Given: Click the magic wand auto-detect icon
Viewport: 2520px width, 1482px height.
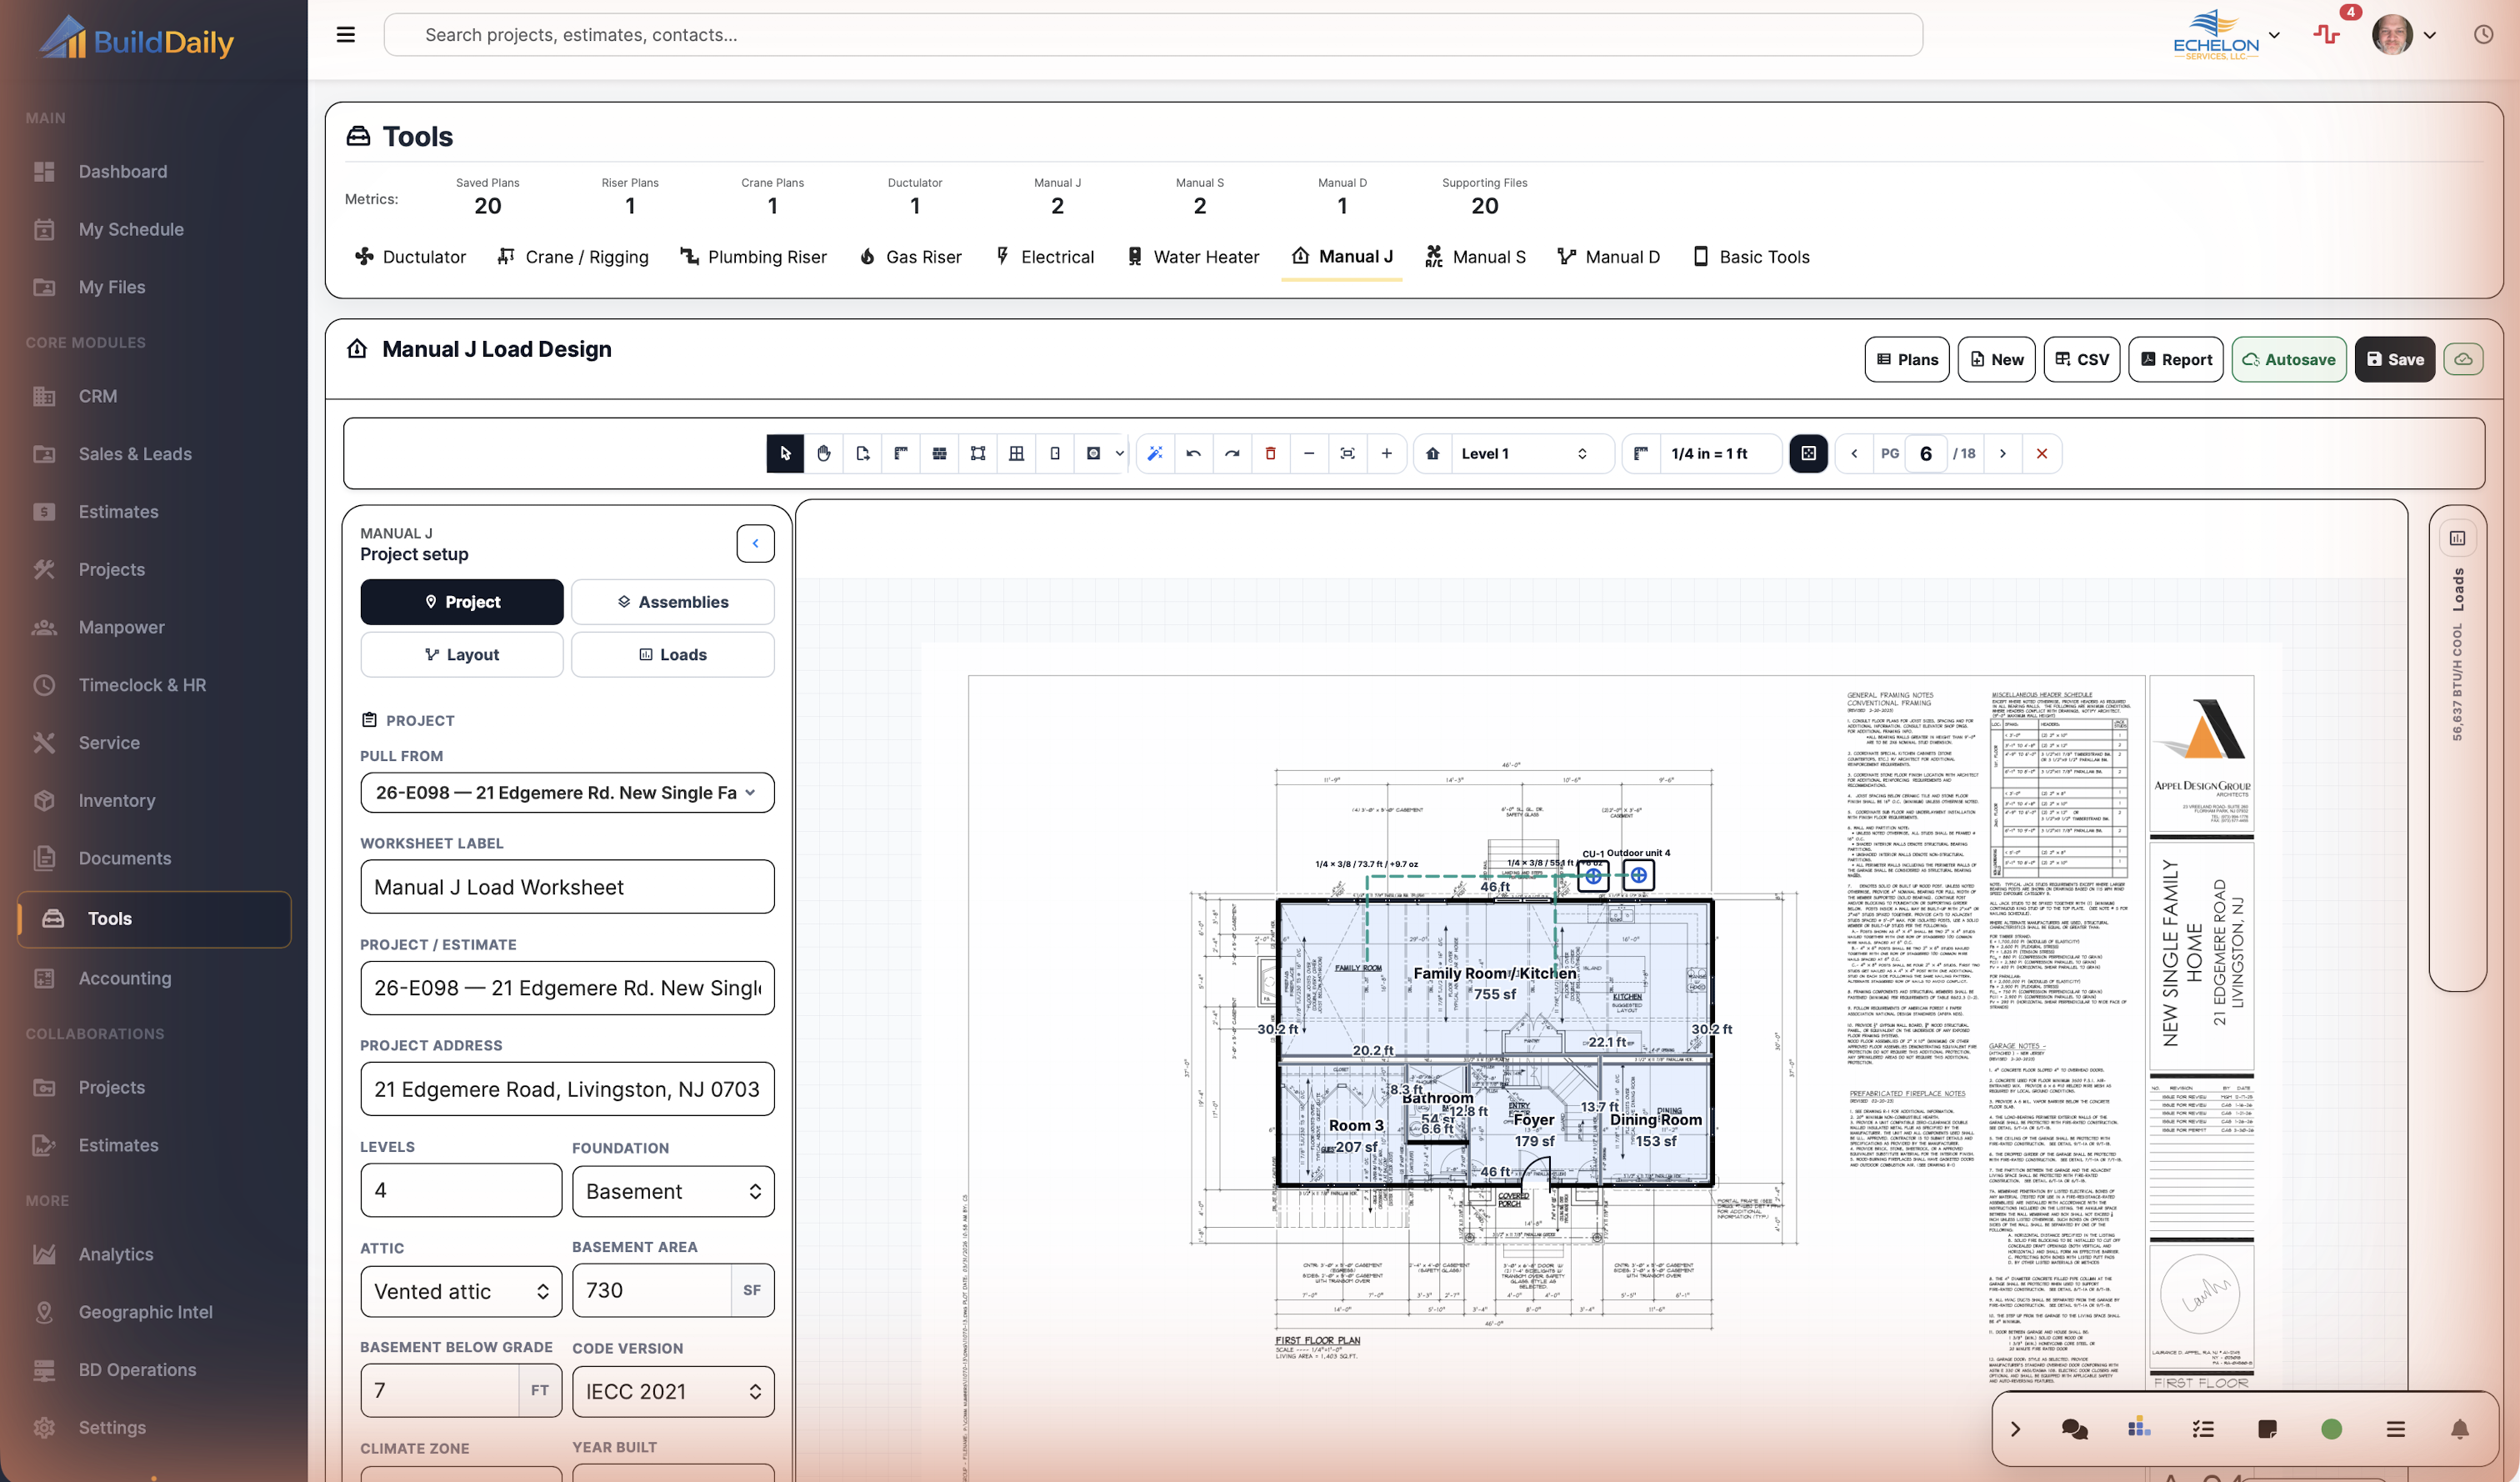Looking at the screenshot, I should pos(1155,453).
